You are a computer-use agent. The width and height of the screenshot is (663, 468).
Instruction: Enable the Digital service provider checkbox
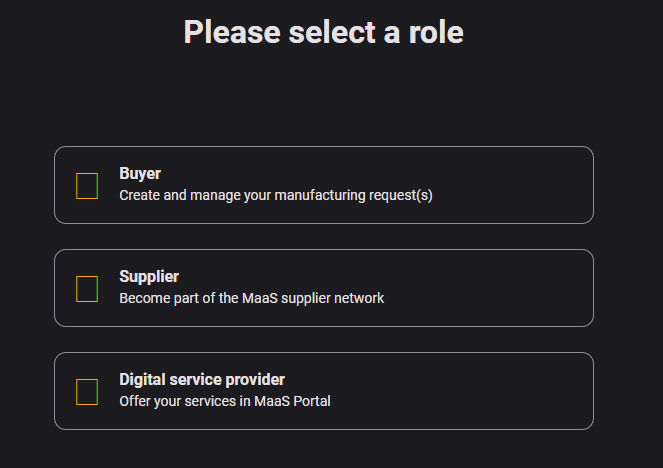pyautogui.click(x=87, y=392)
